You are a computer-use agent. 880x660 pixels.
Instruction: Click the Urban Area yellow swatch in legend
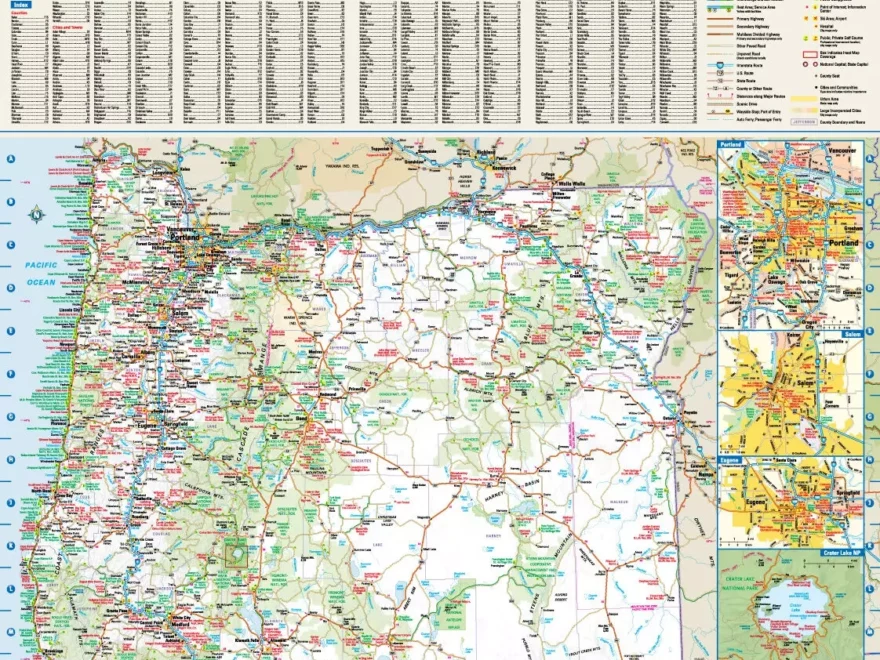806,99
